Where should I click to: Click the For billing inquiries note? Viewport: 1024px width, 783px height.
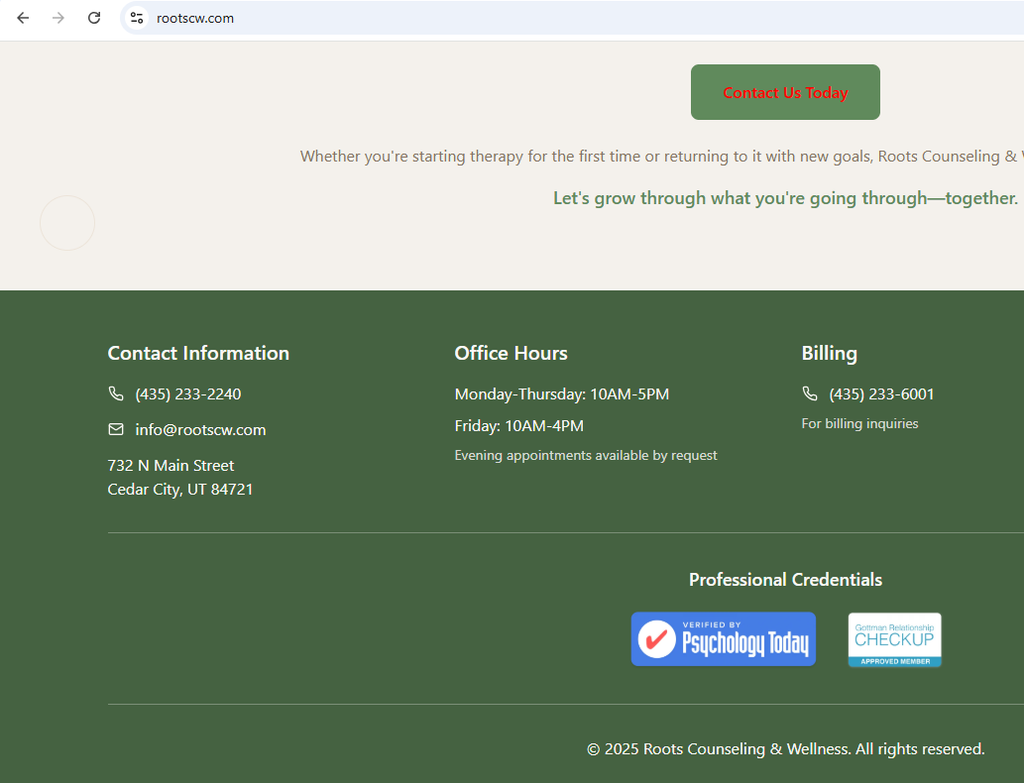(x=859, y=423)
